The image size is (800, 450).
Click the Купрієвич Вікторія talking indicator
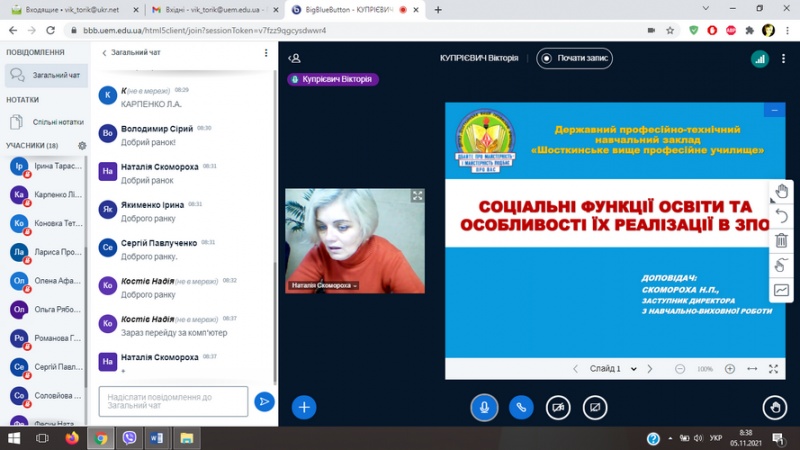(x=333, y=79)
